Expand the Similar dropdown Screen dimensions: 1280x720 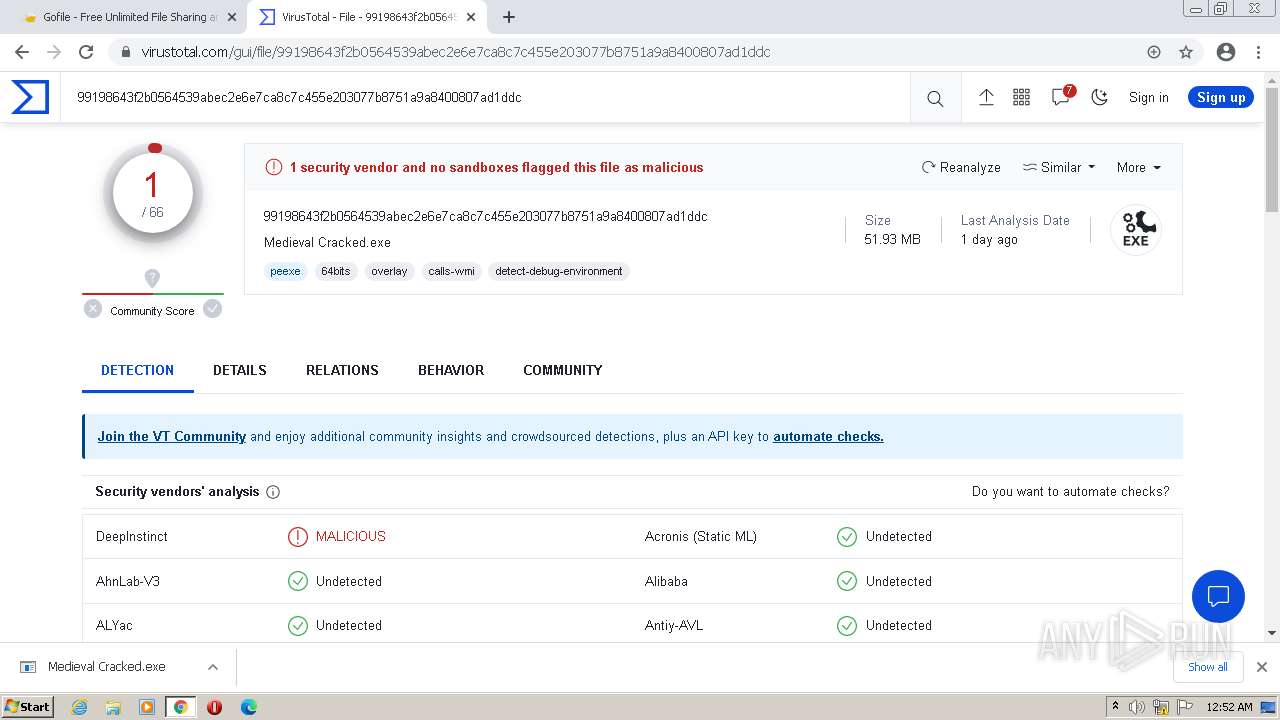click(1059, 167)
